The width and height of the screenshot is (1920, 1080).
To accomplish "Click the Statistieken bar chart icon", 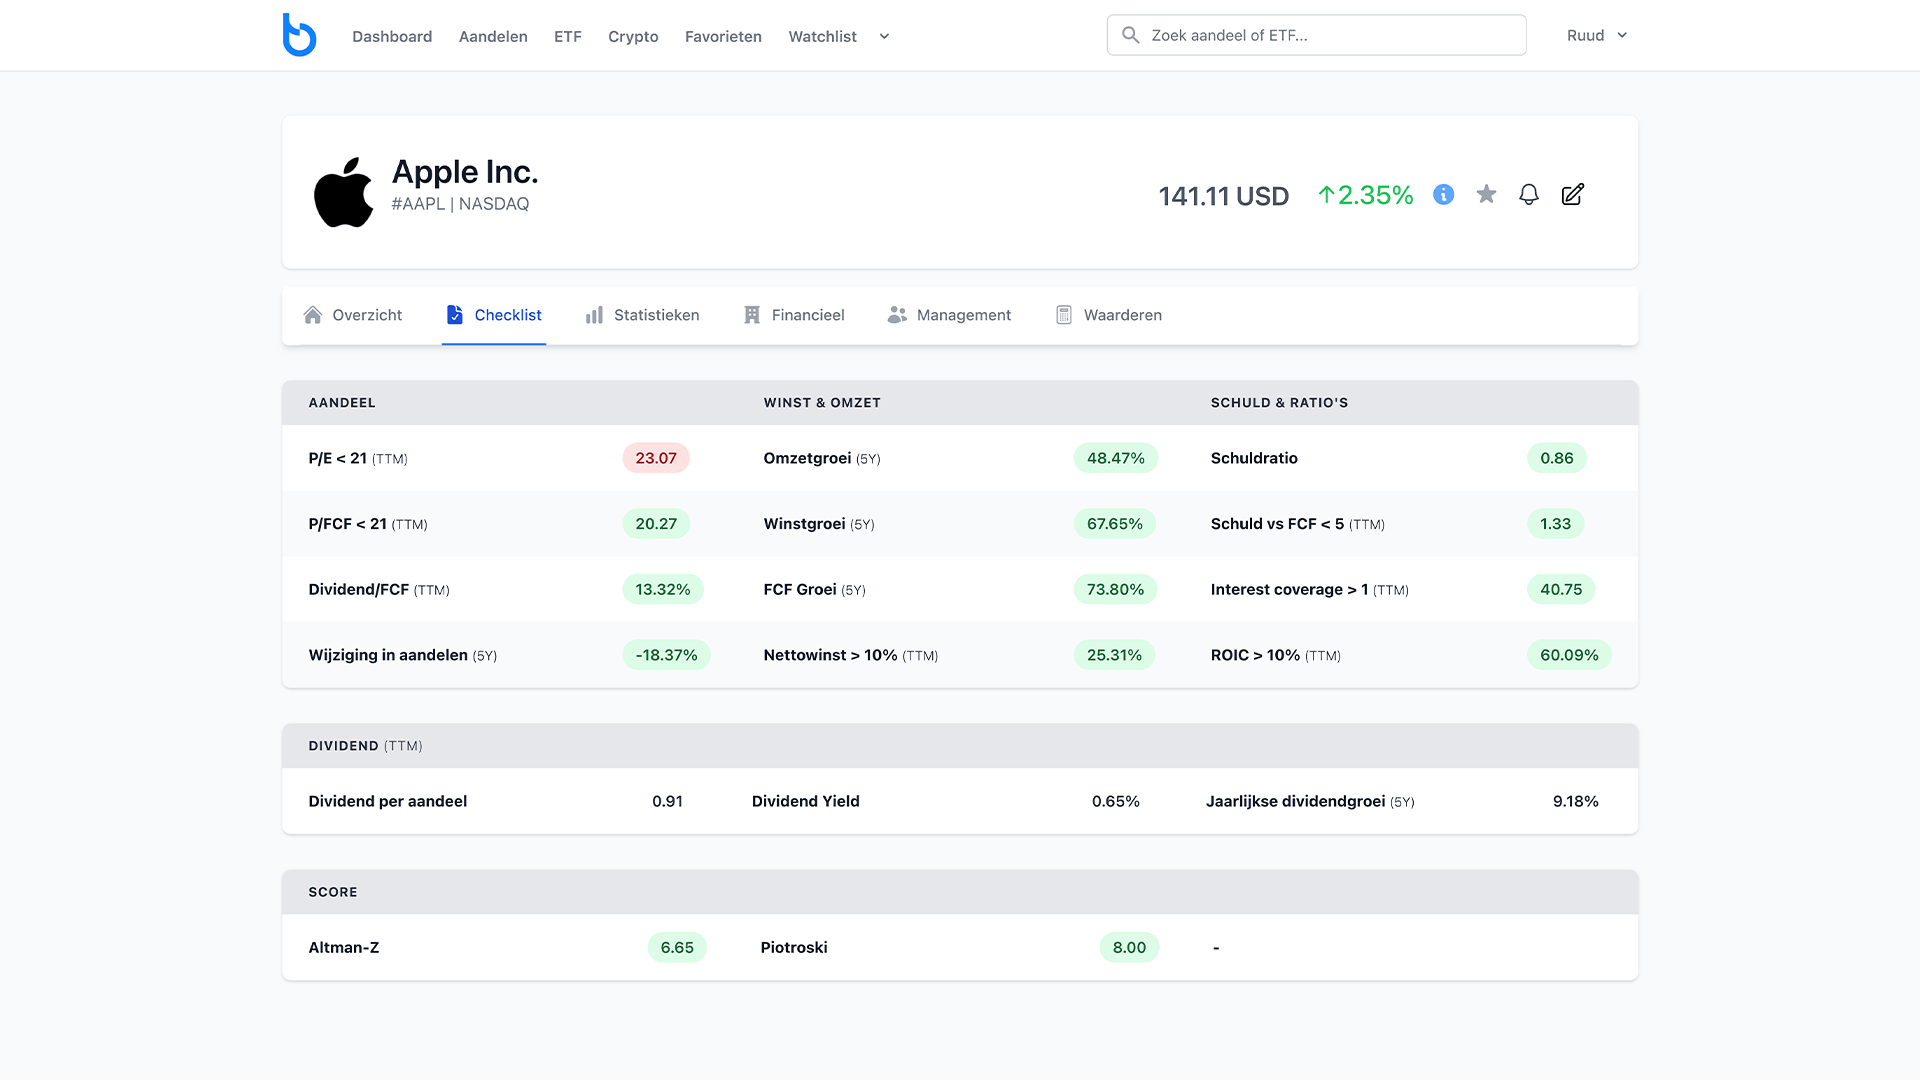I will pyautogui.click(x=594, y=315).
